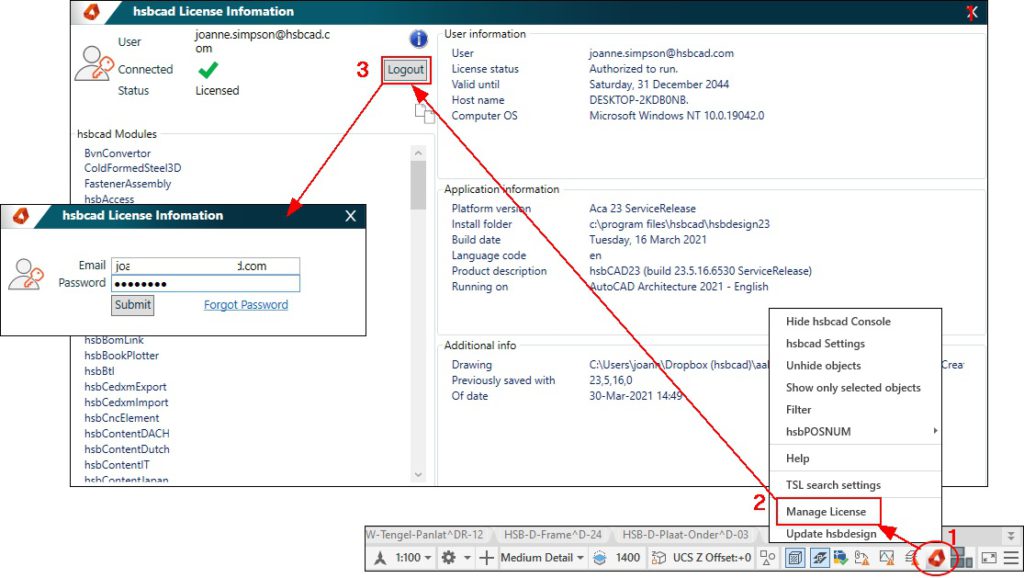Open the Forgot Password link

coord(246,305)
